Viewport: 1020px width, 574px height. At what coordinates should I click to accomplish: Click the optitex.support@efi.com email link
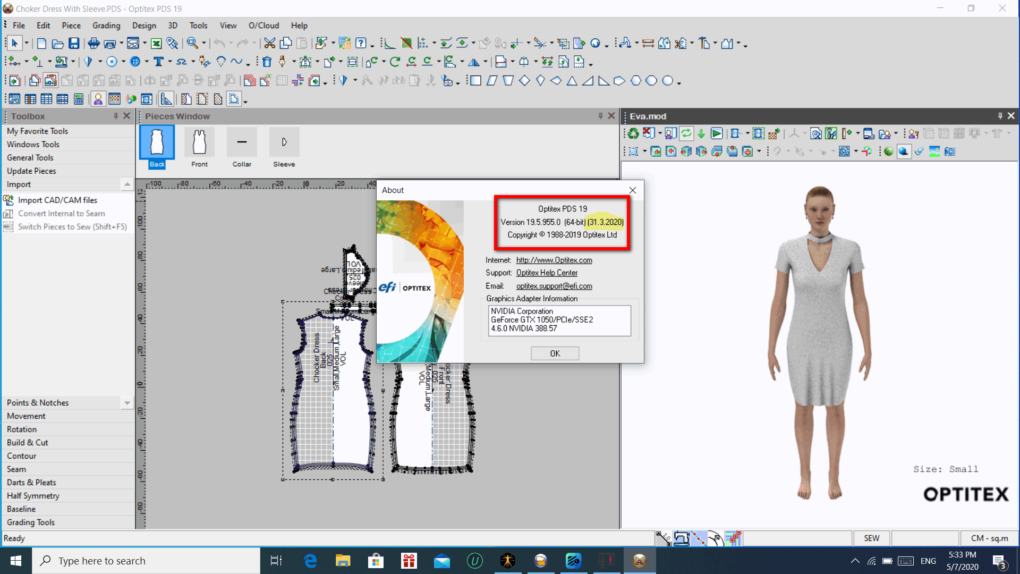pos(554,286)
